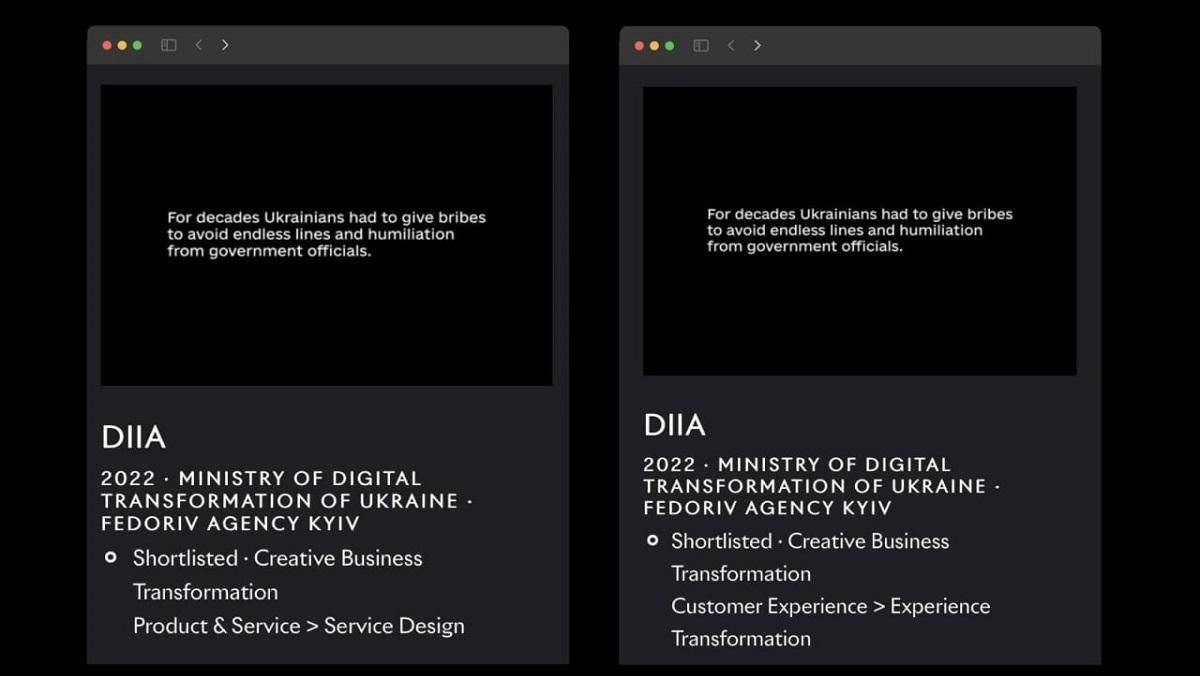Minimize the left window with yellow button
Screen dimensions: 1200x676
pyautogui.click(x=122, y=45)
